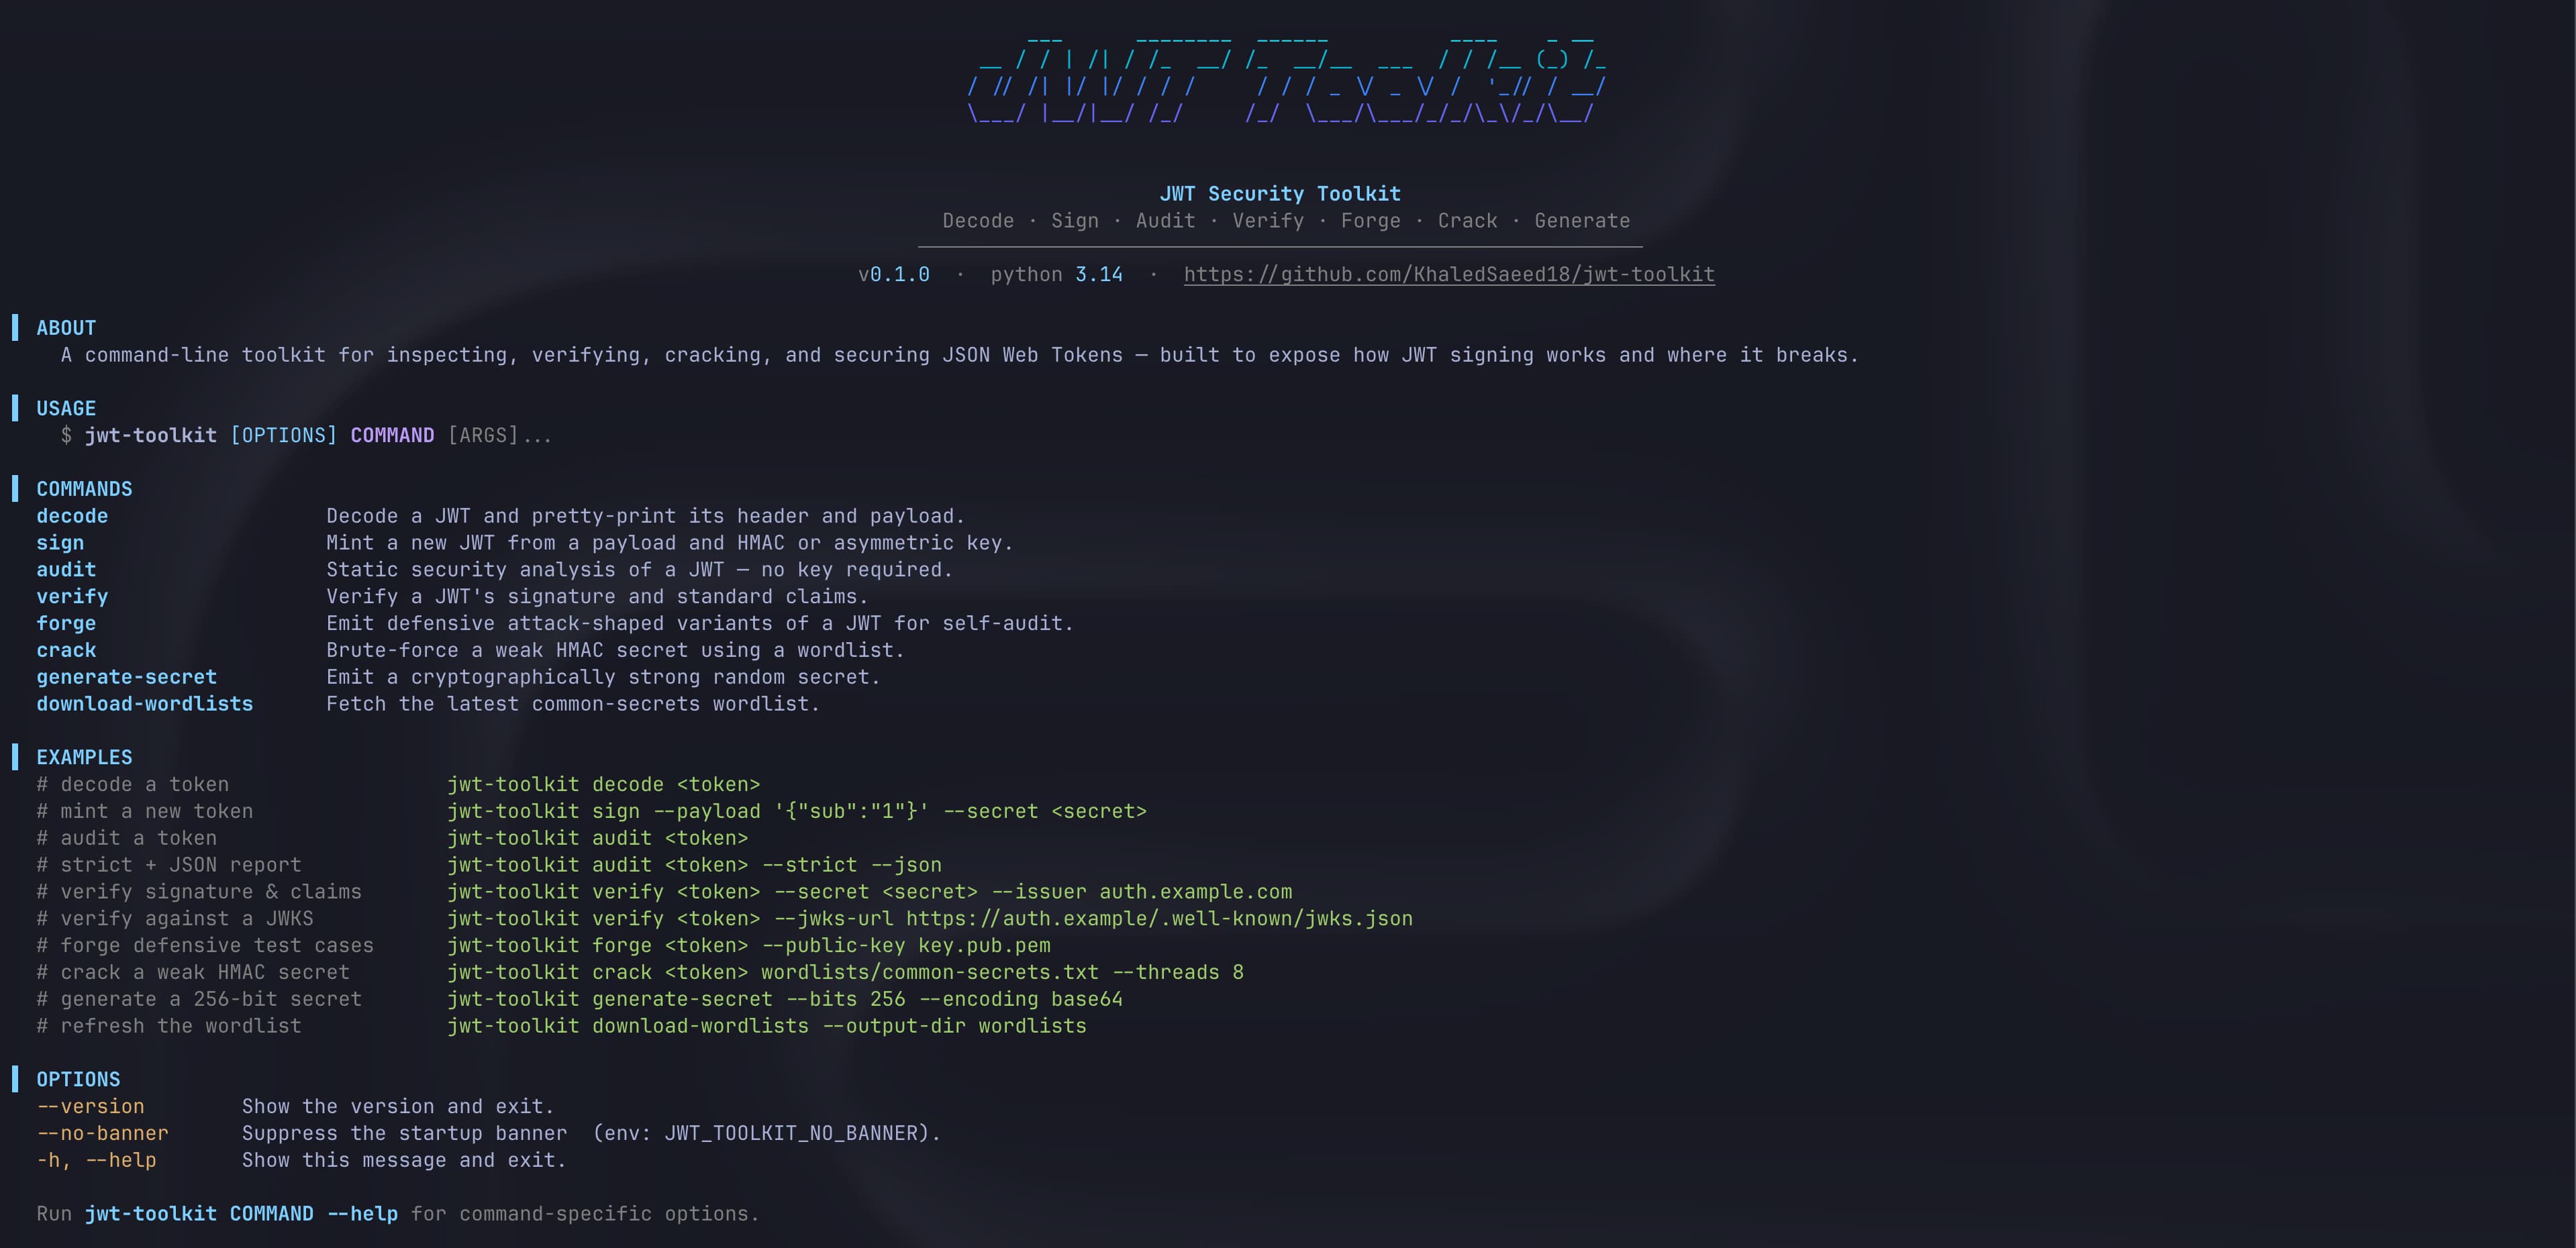Click the version text v0.1.0
The height and width of the screenshot is (1248, 2576).
[x=894, y=274]
